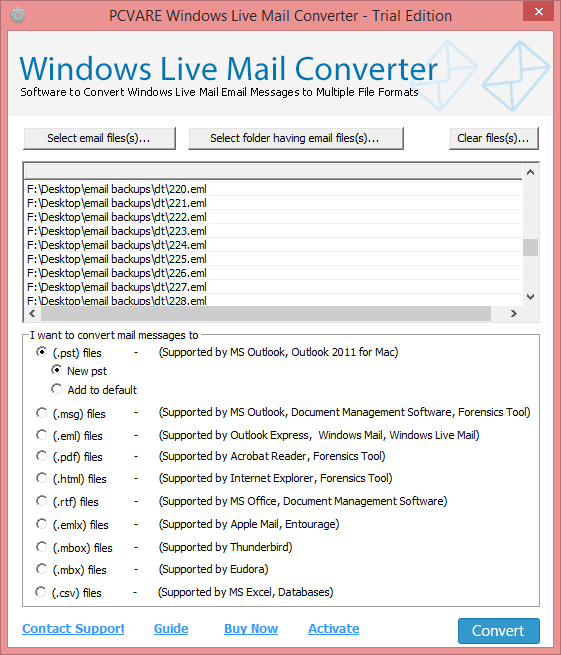Select the (.csv) files radio button
The height and width of the screenshot is (655, 561).
tap(41, 592)
